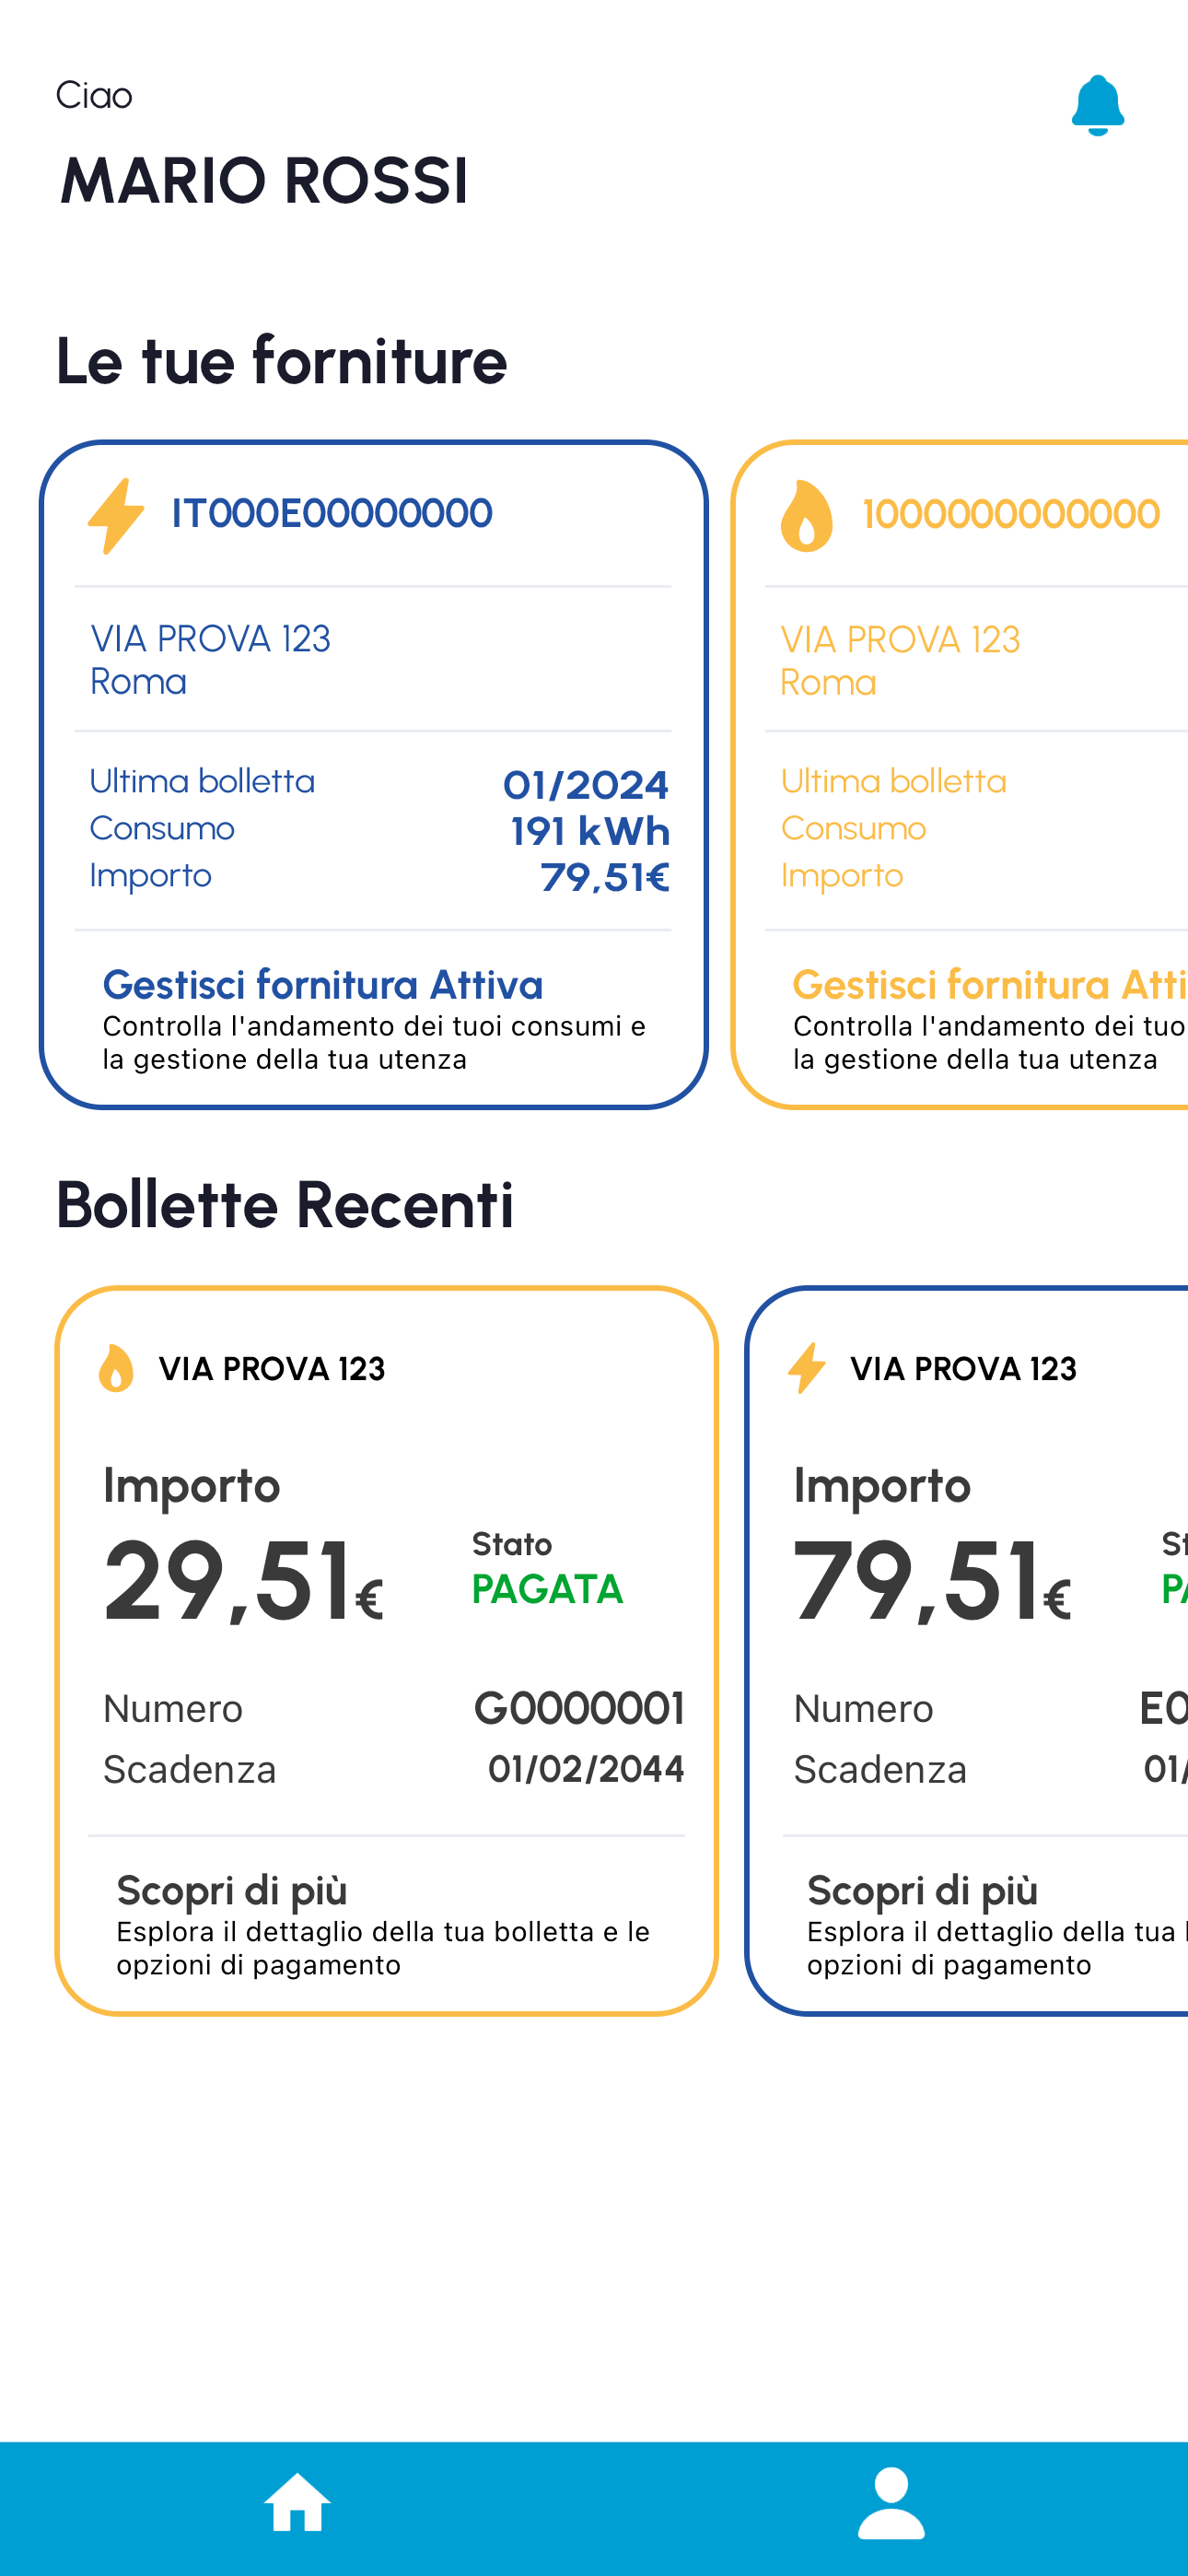
Task: Tap the Home icon in bottom bar
Action: (297, 2502)
